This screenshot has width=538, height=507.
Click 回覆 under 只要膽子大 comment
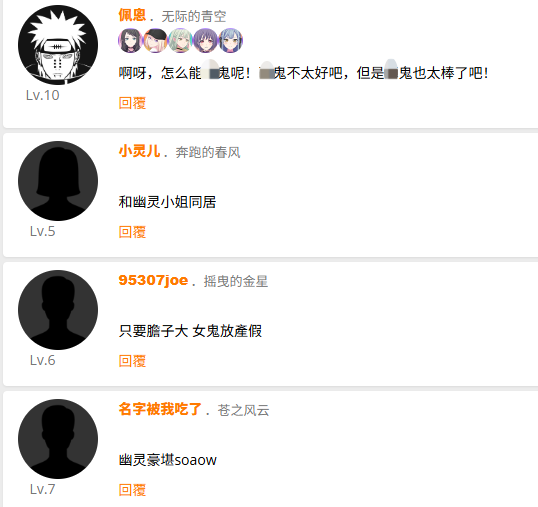coord(132,361)
